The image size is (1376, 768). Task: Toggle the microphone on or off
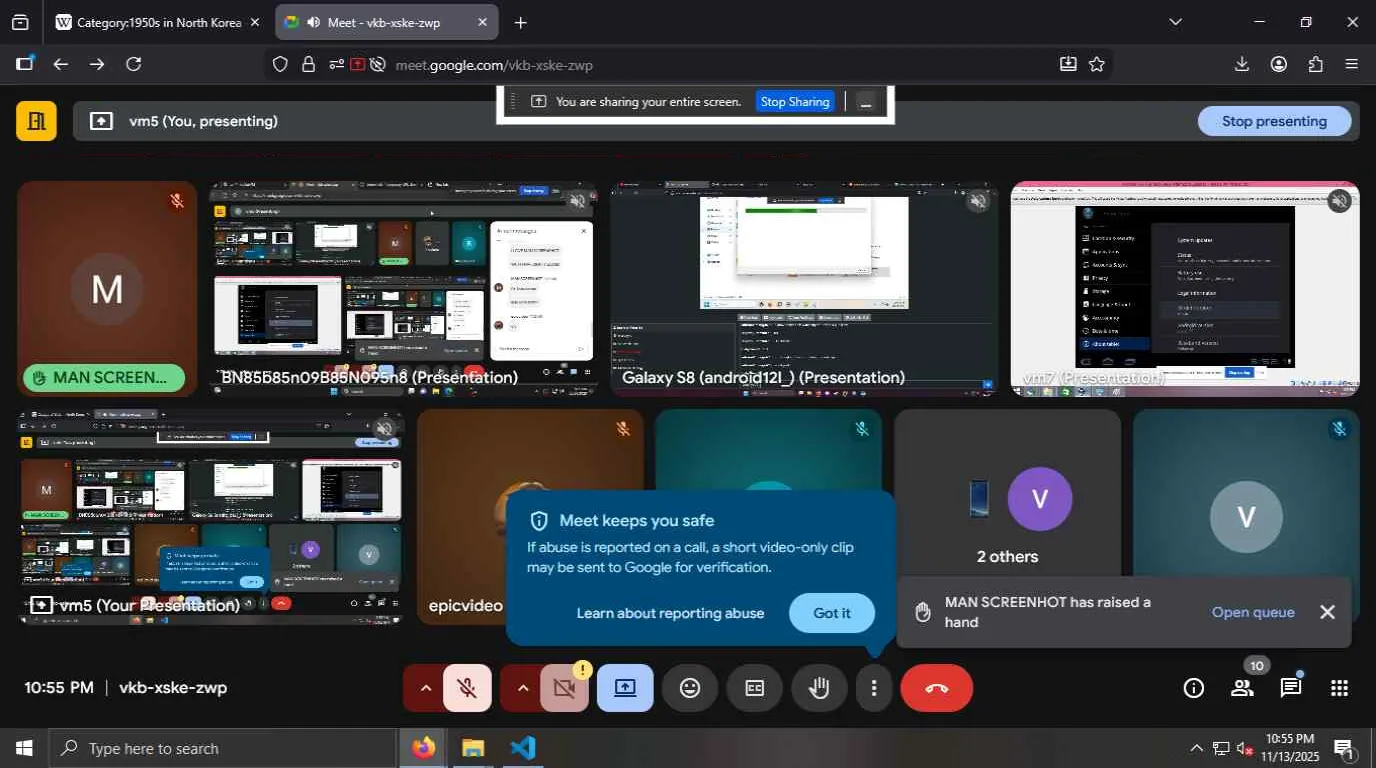pos(466,688)
